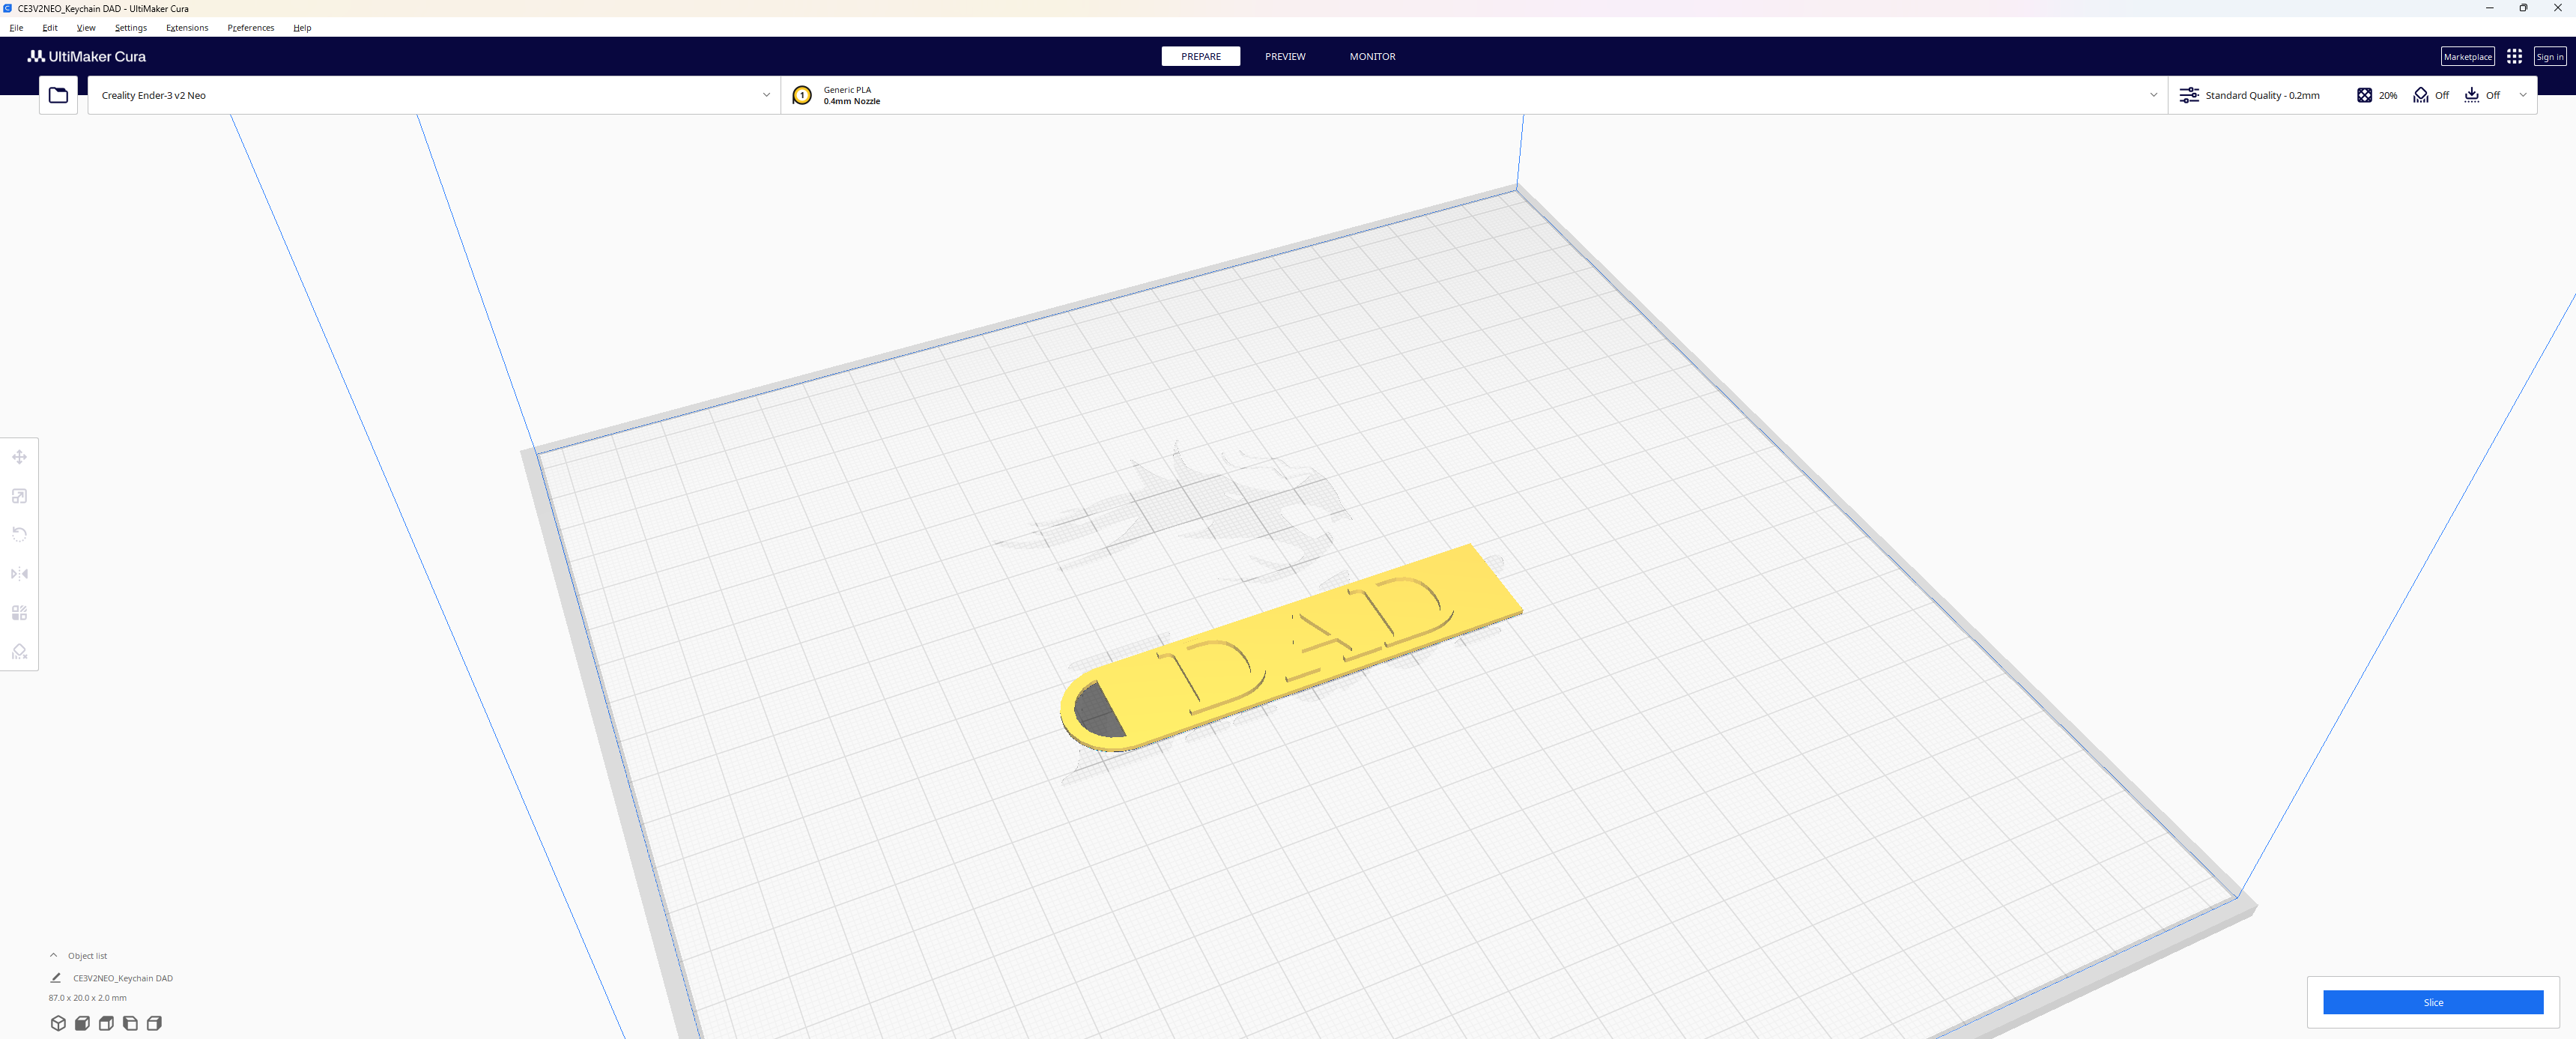Switch to 3D view cube icon
Image resolution: width=2576 pixels, height=1039 pixels.
pos(58,1023)
